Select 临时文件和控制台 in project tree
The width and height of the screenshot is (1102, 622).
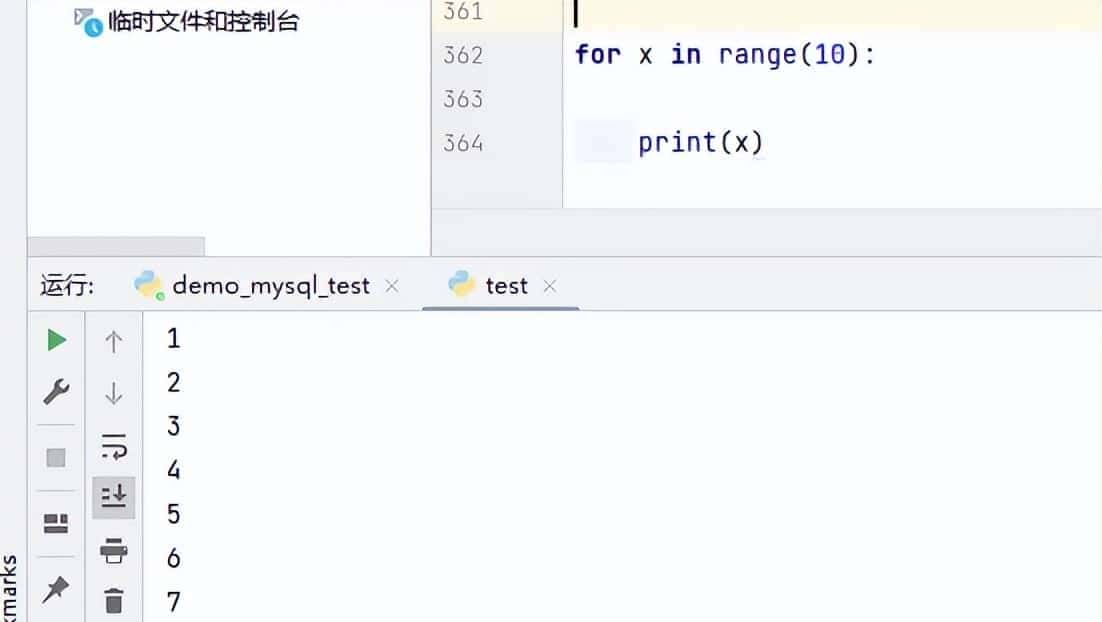click(x=203, y=21)
